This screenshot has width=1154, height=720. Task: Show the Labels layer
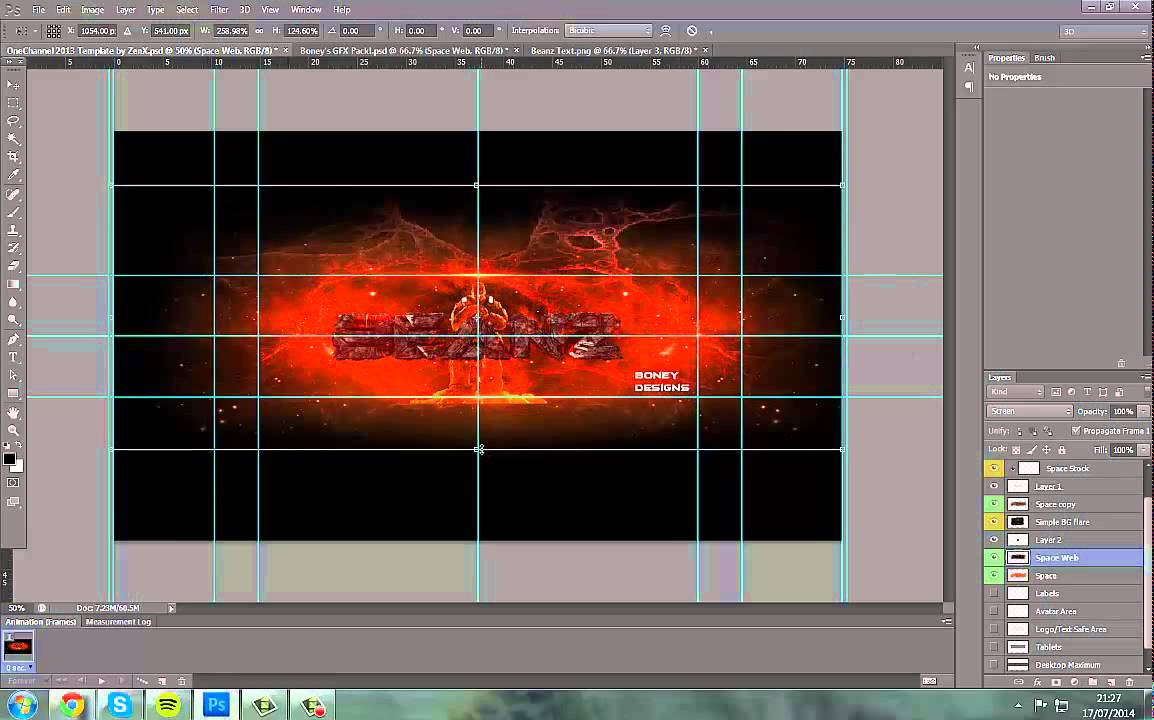click(994, 593)
